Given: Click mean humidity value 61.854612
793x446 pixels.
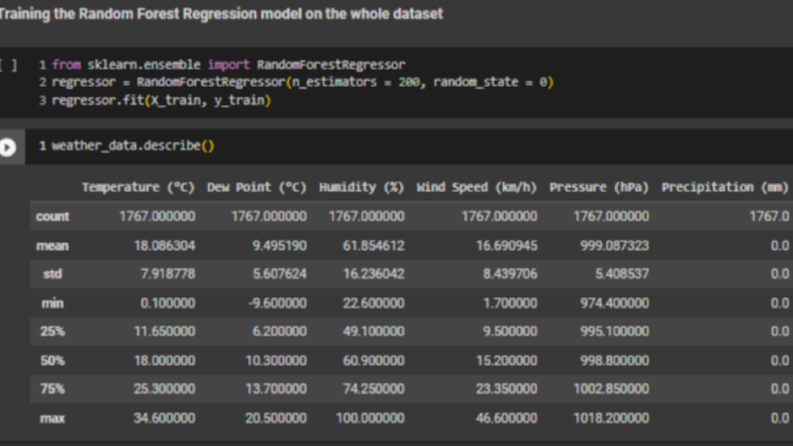Looking at the screenshot, I should [374, 246].
